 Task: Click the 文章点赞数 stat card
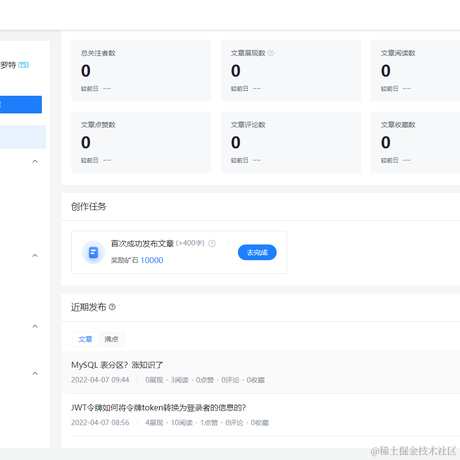click(141, 142)
